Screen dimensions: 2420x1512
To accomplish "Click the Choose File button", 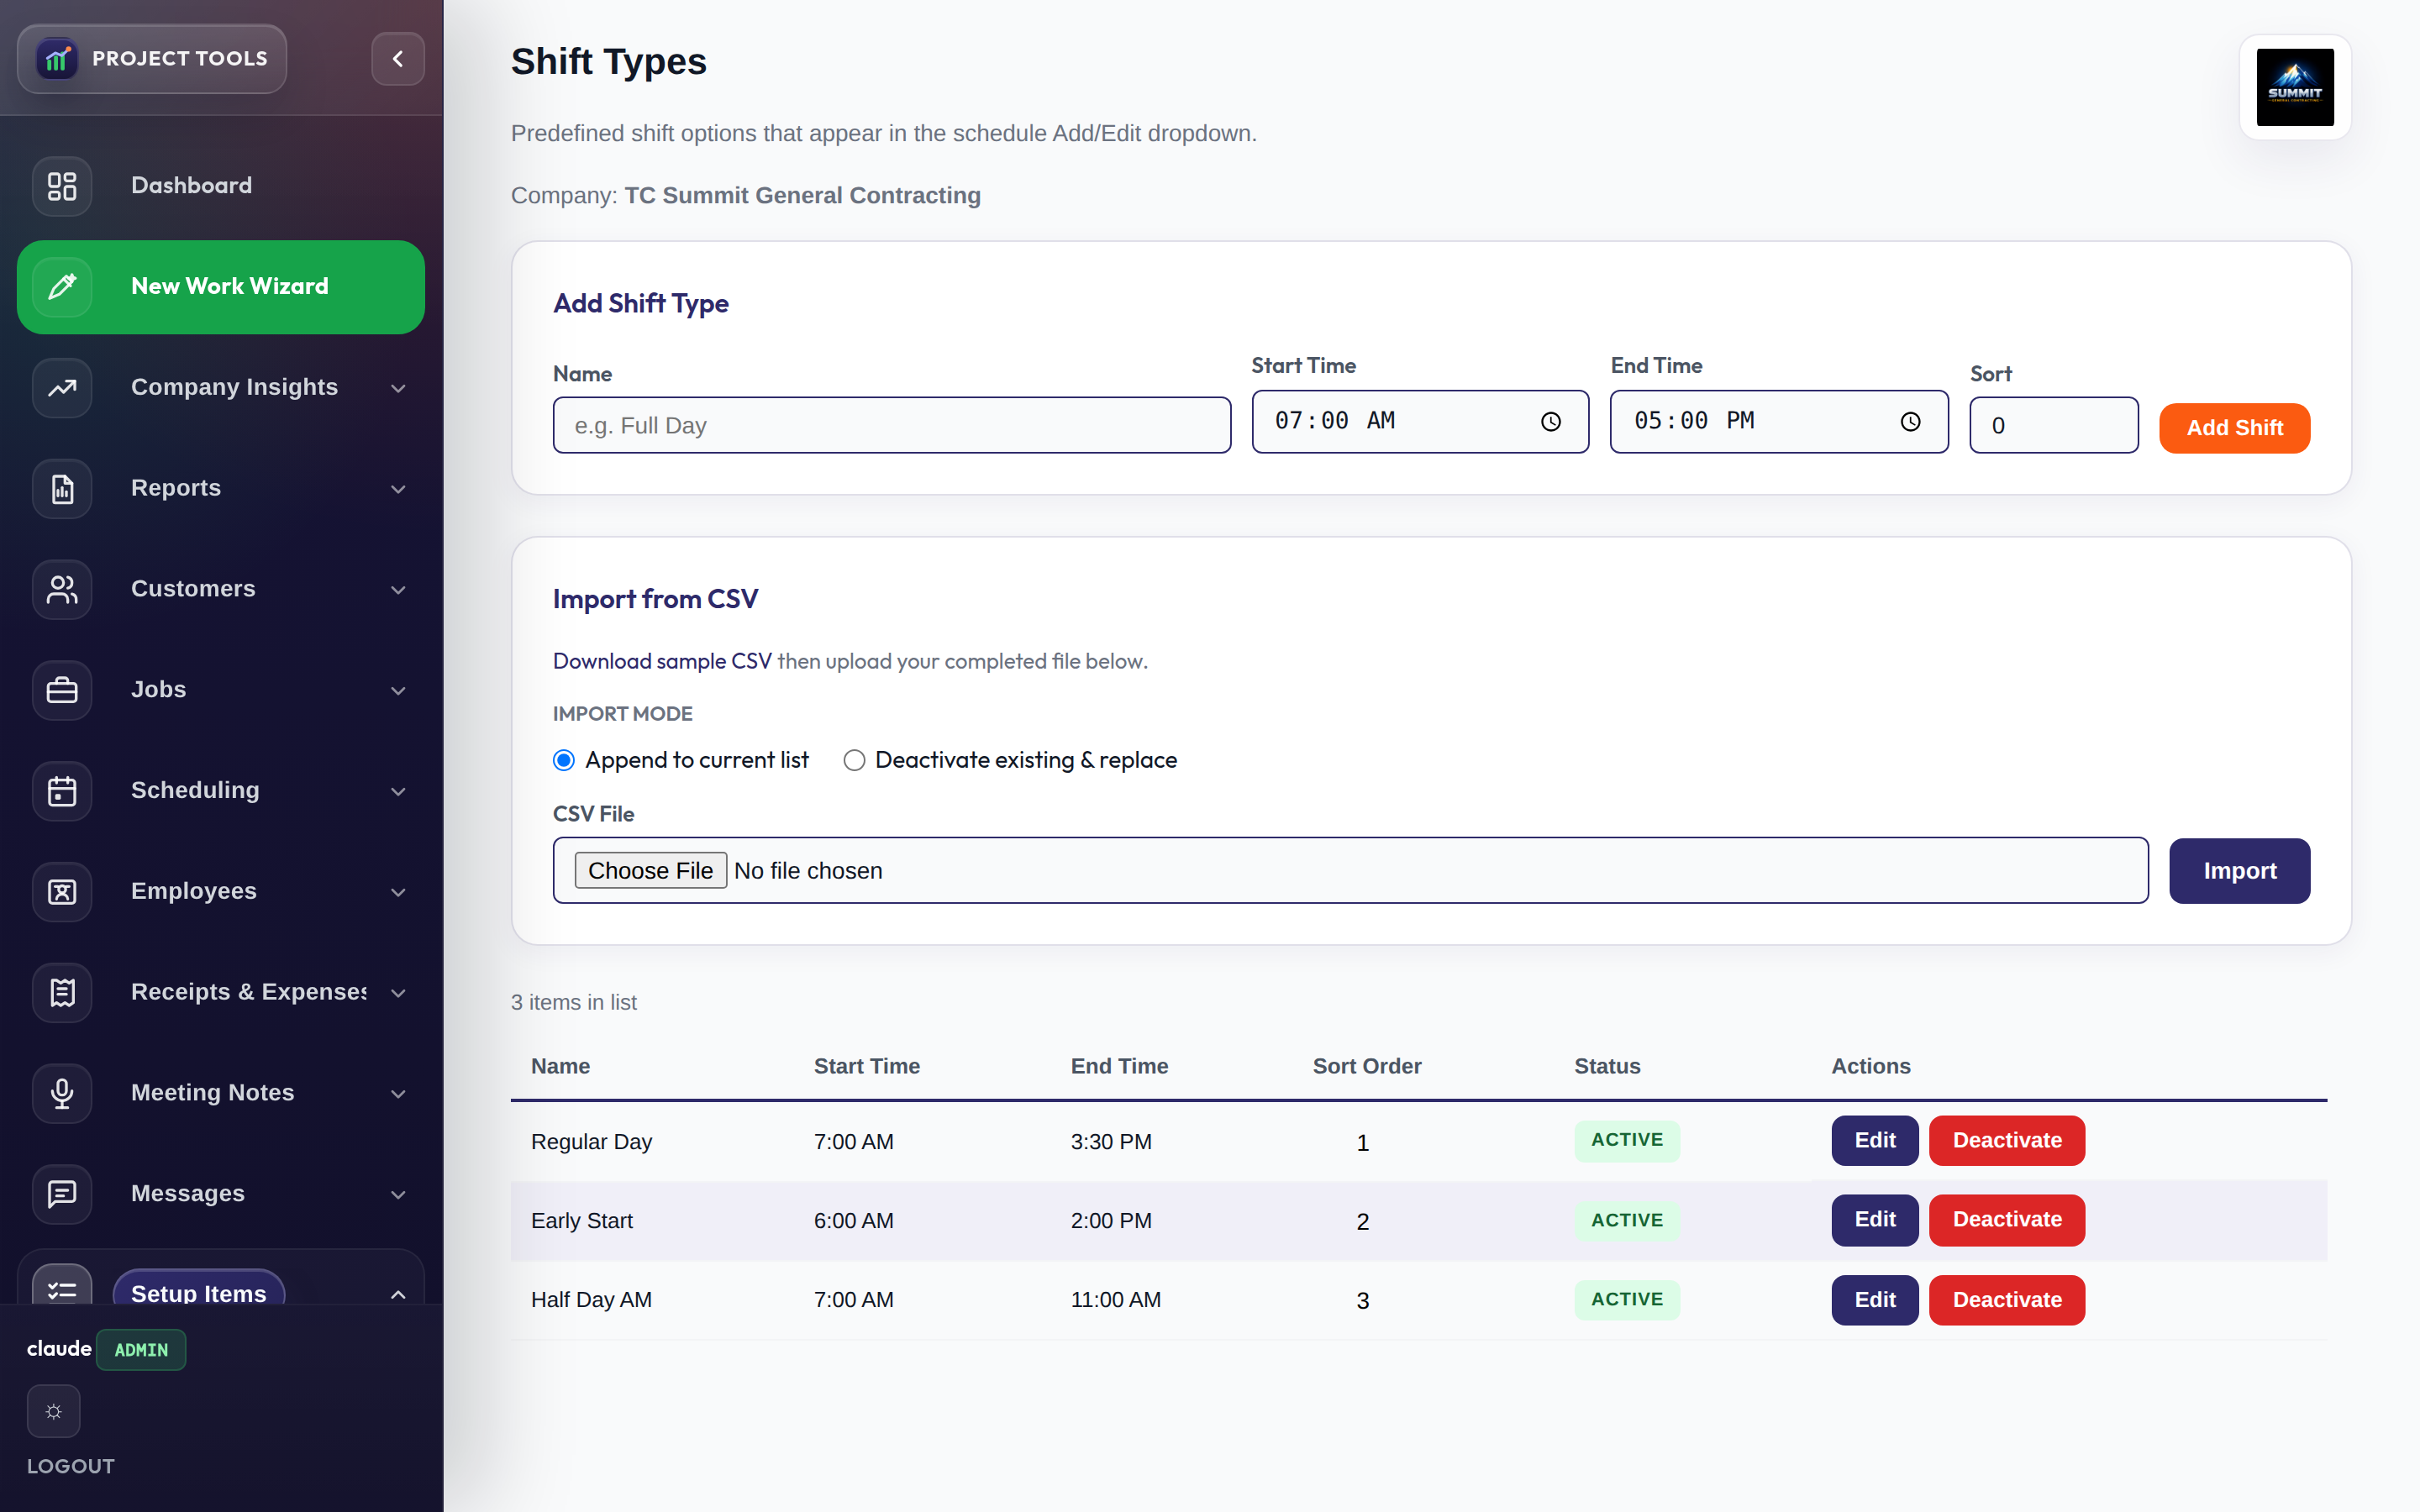I will pyautogui.click(x=650, y=871).
